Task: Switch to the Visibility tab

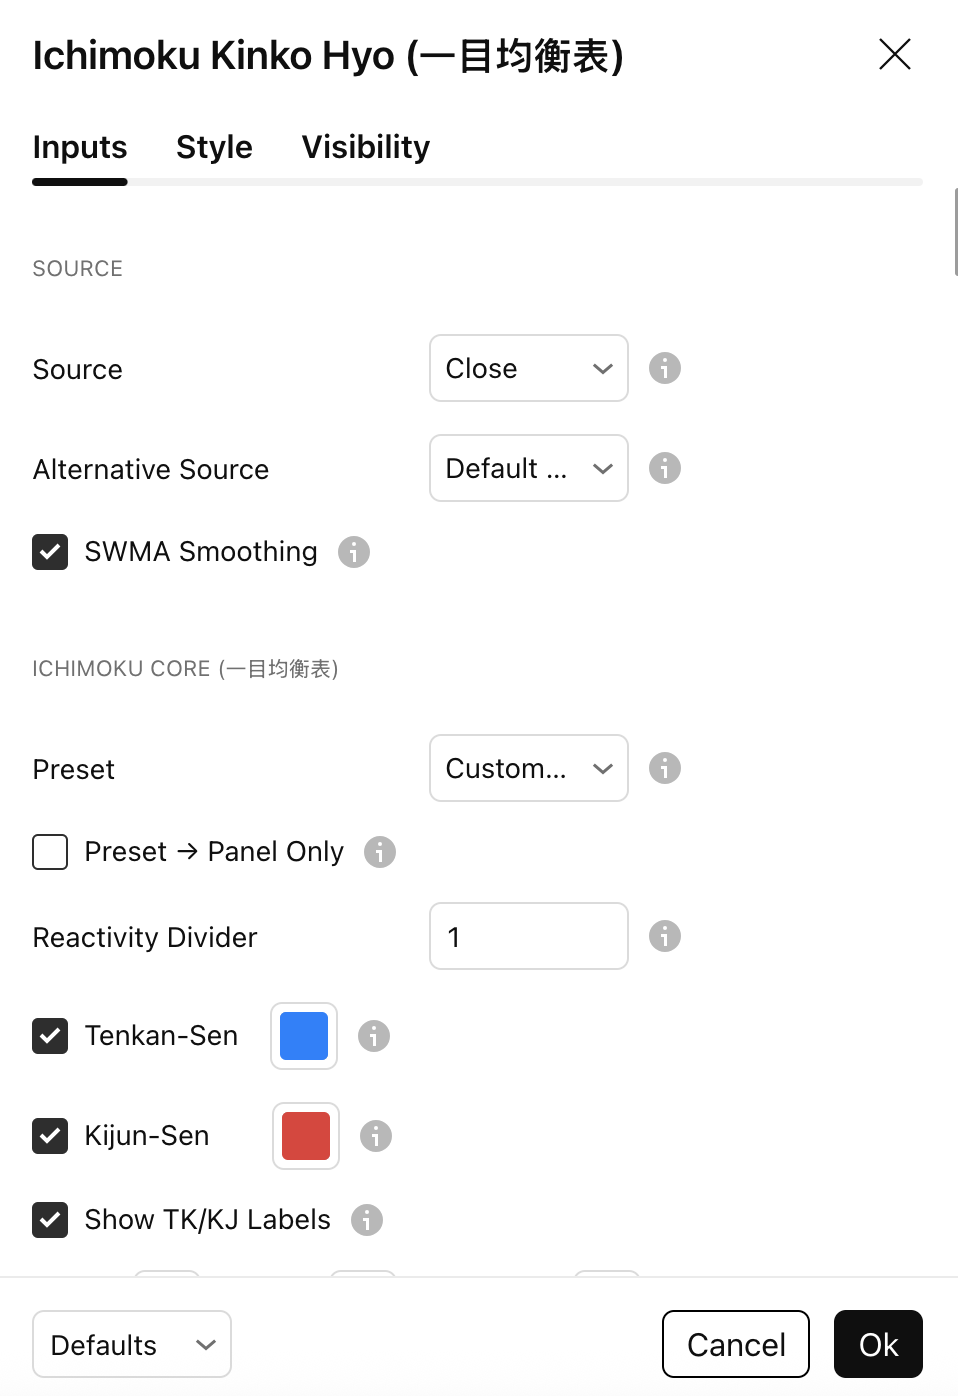Action: (x=366, y=147)
